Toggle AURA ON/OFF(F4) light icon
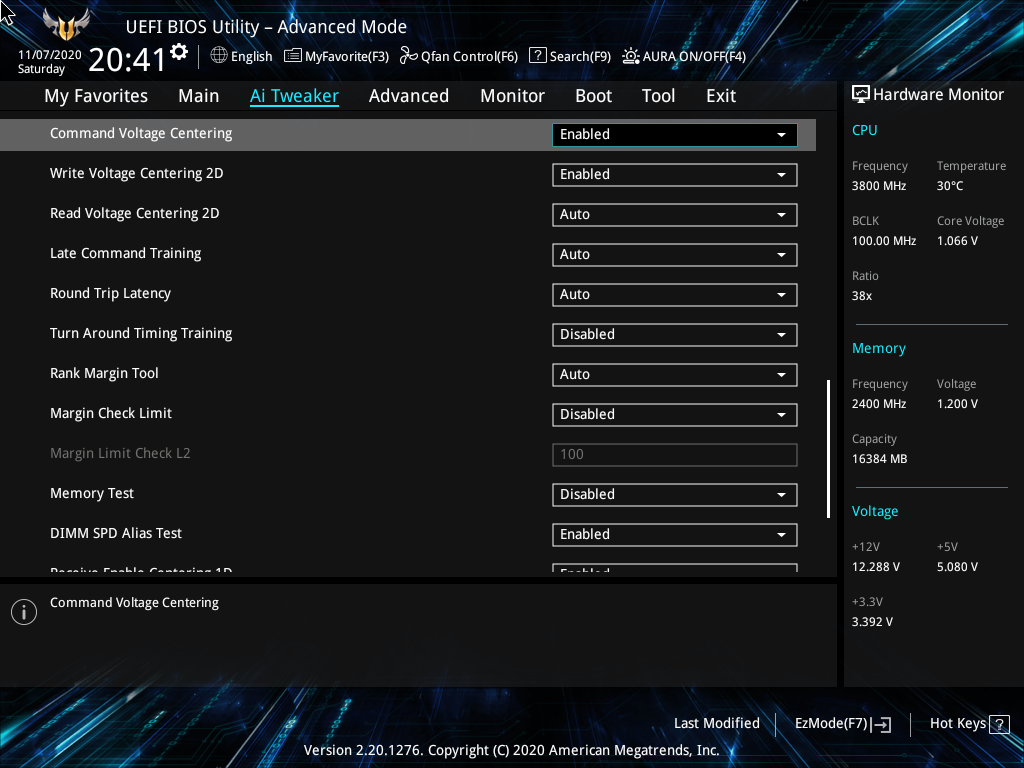Screen dimensions: 1024x768 [631, 56]
